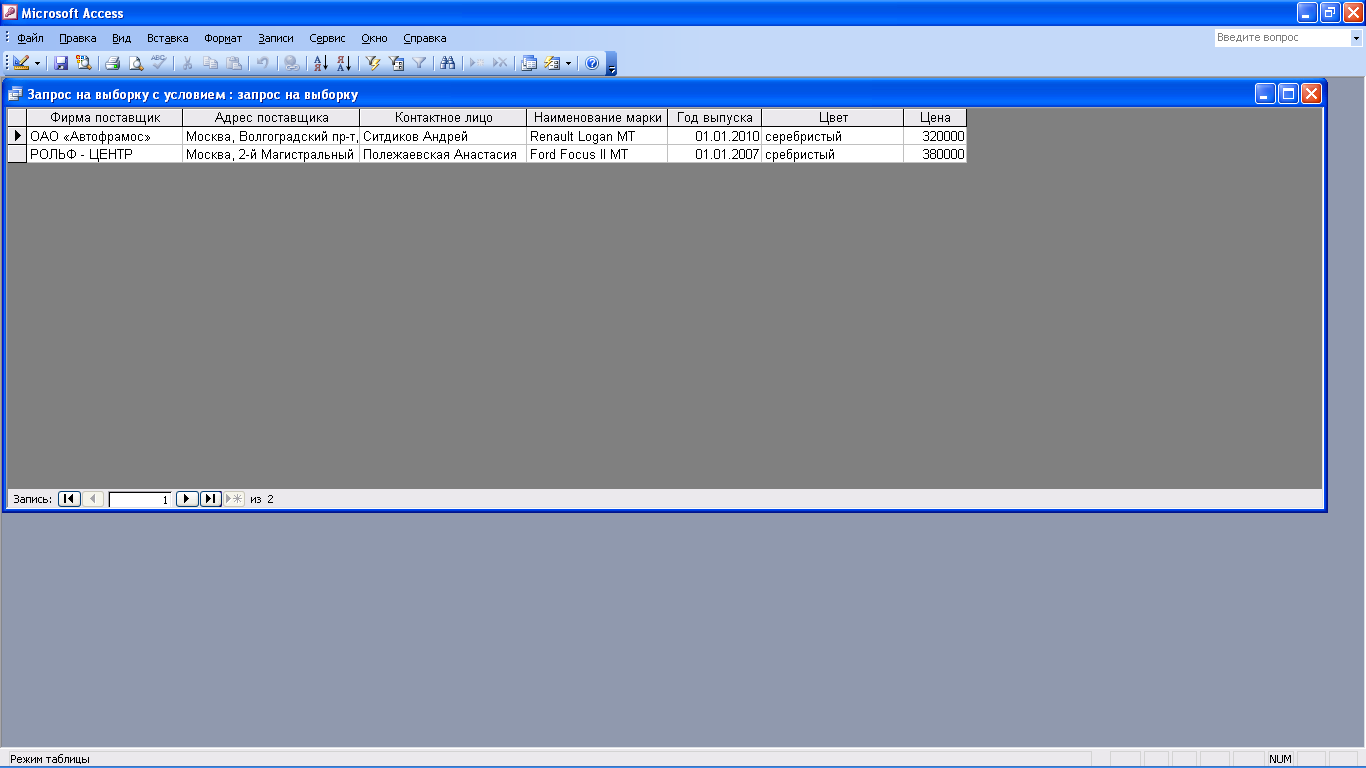Open the Правка menu

78,38
